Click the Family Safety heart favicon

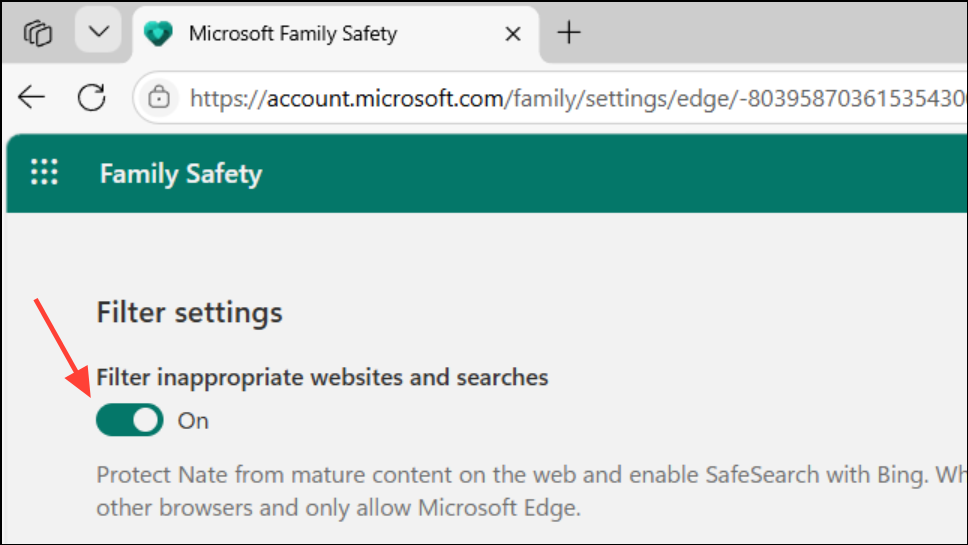pyautogui.click(x=158, y=34)
